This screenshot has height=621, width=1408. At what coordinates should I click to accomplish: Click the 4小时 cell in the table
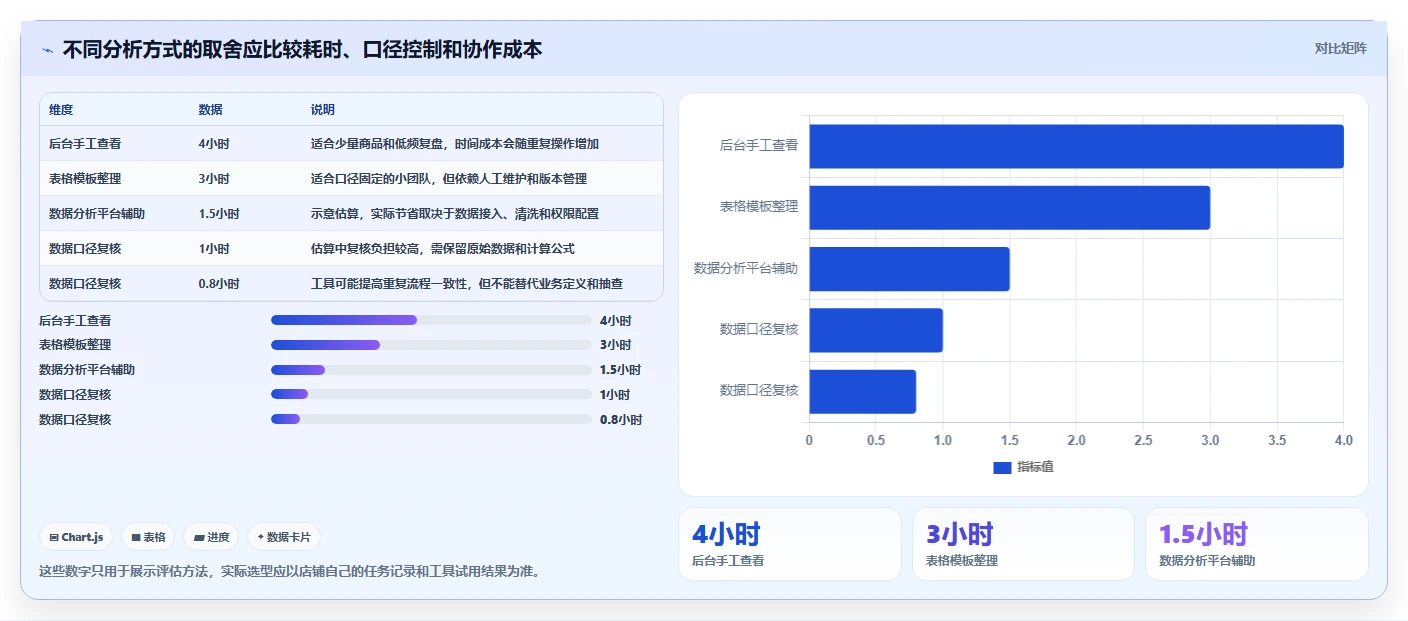click(x=214, y=144)
